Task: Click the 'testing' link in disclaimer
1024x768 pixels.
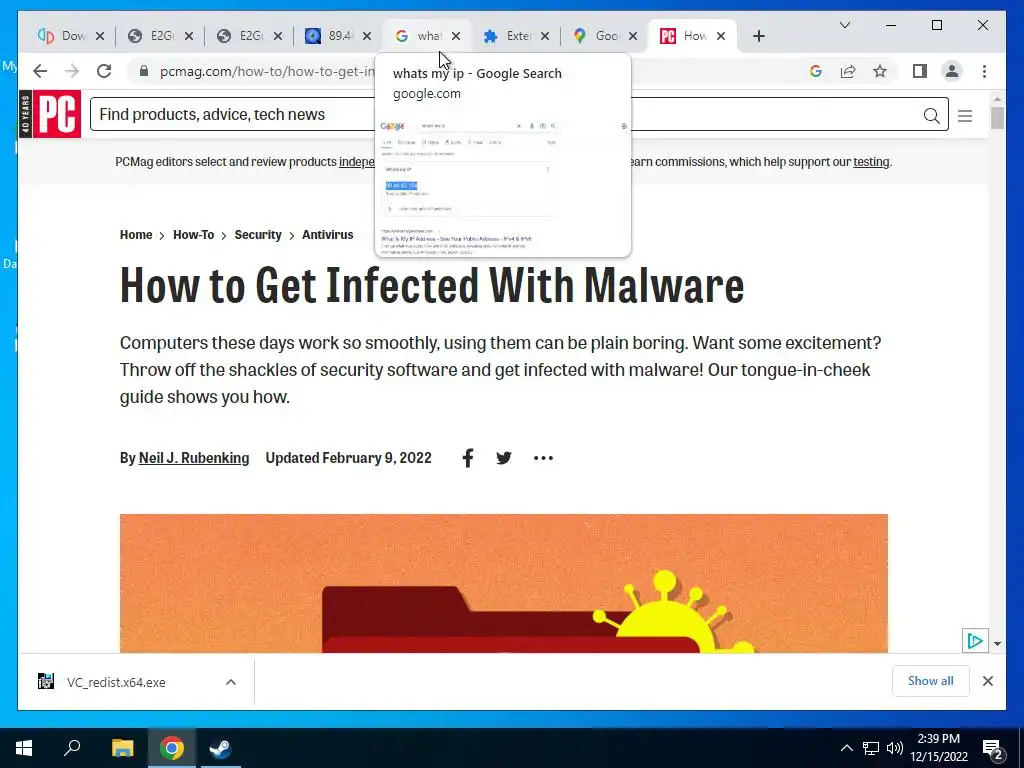Action: (x=871, y=162)
